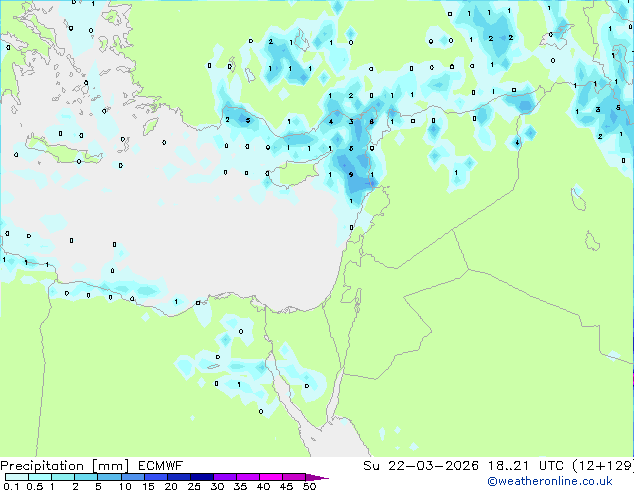
Task: Click the 10–15 mm legend swatch
Action: [x=133, y=477]
